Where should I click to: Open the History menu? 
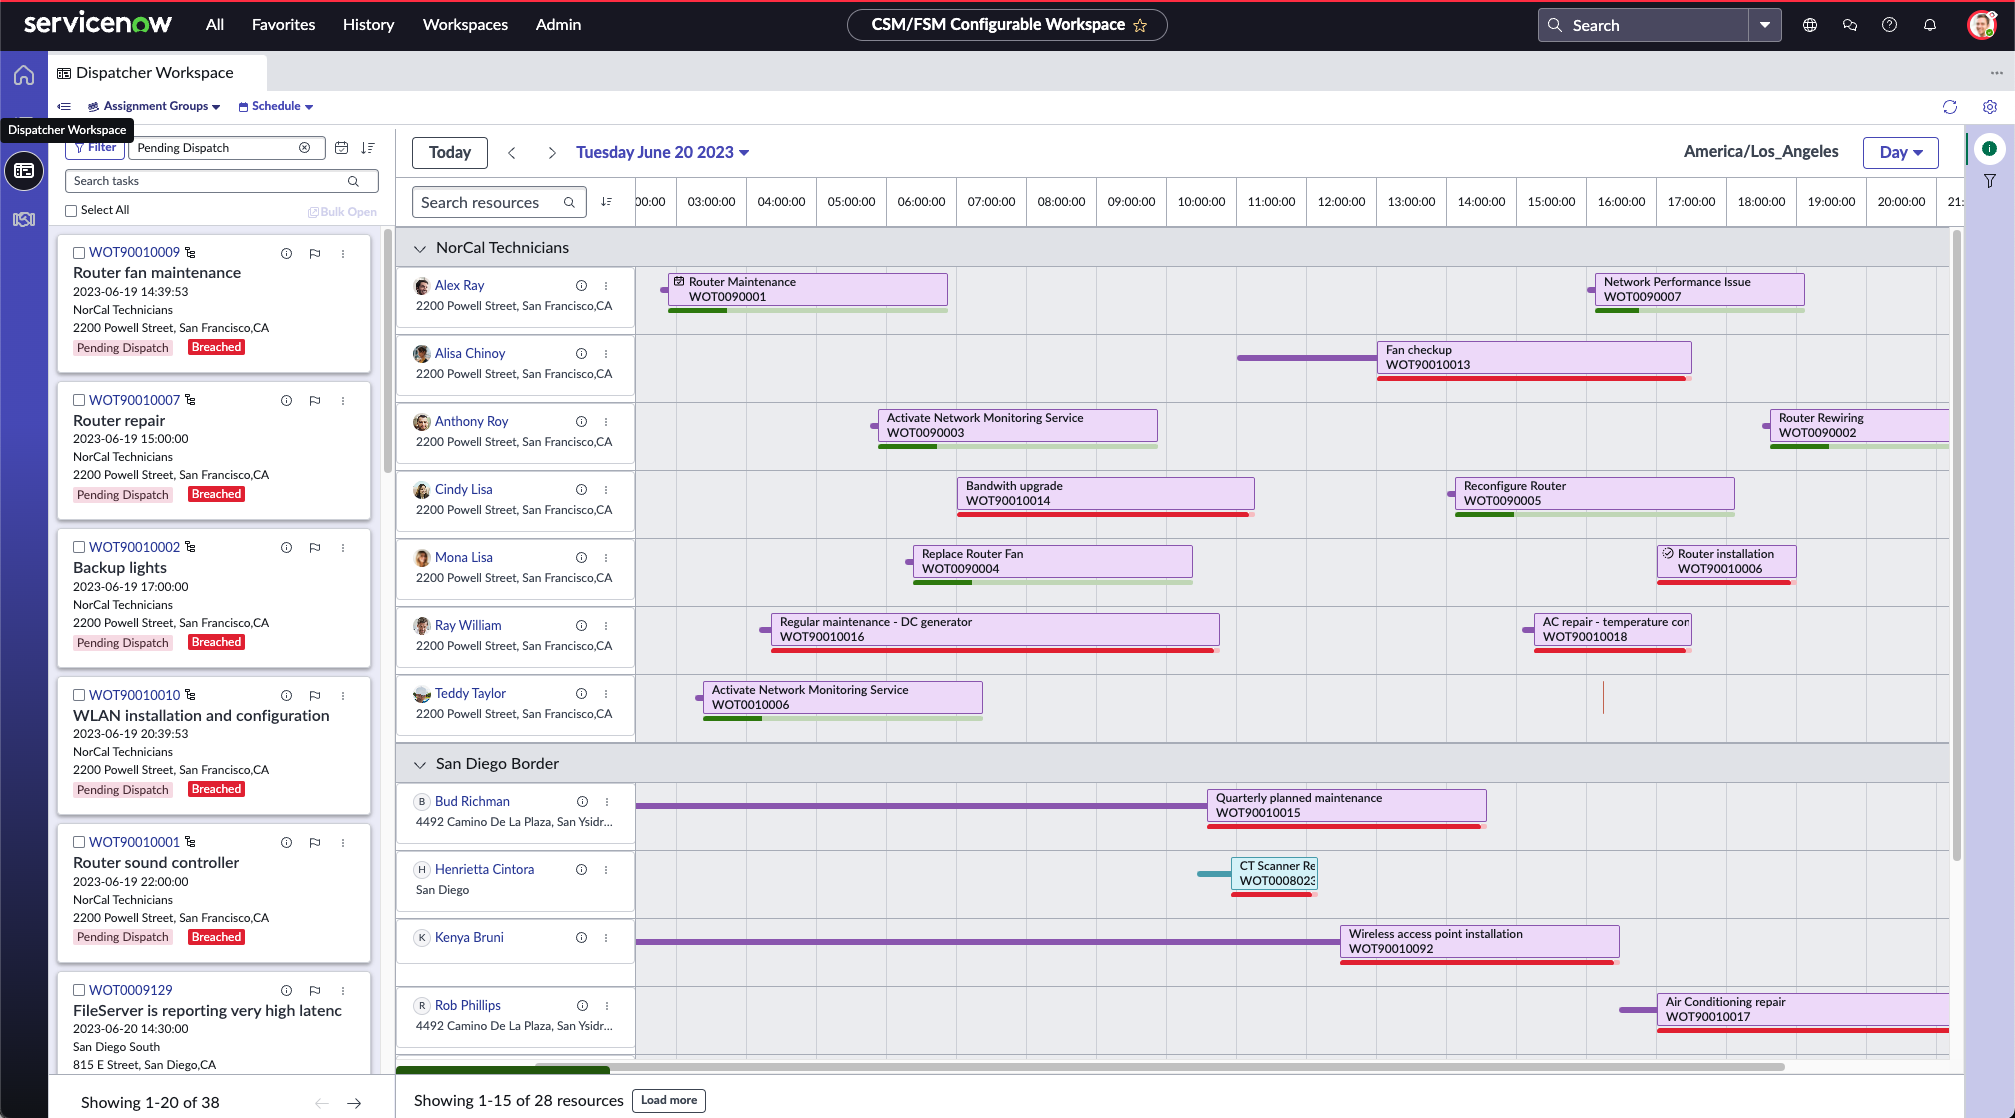pyautogui.click(x=368, y=25)
